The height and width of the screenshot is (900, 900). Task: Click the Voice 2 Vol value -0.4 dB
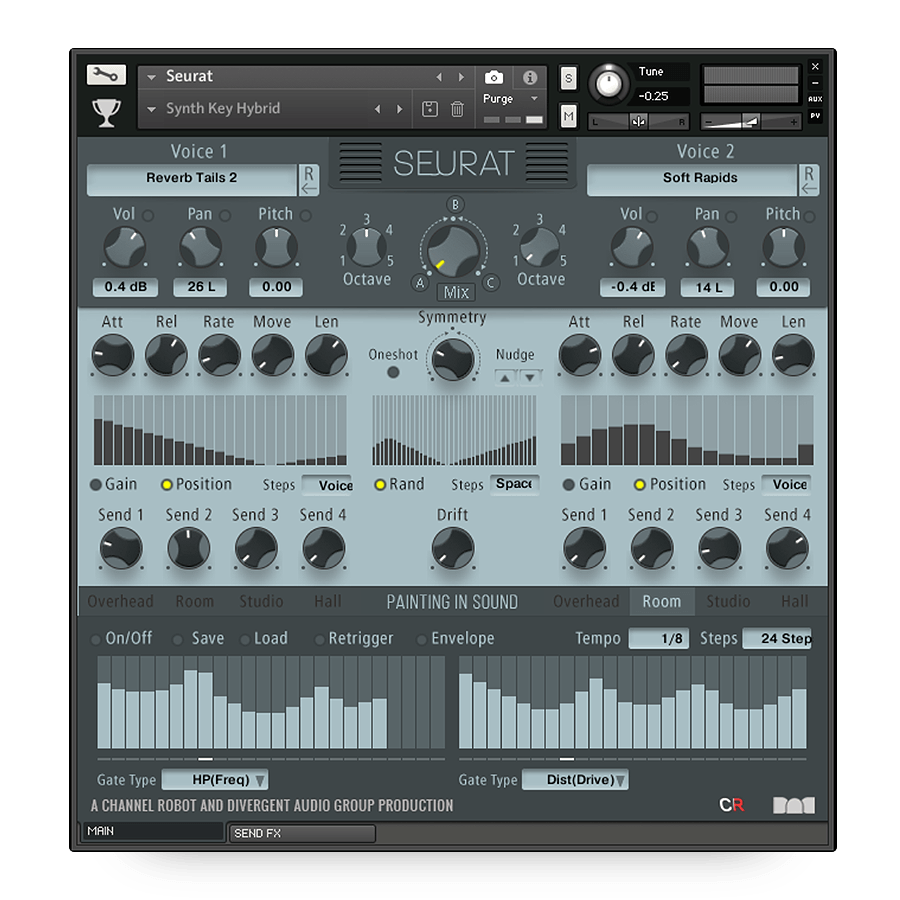point(633,287)
